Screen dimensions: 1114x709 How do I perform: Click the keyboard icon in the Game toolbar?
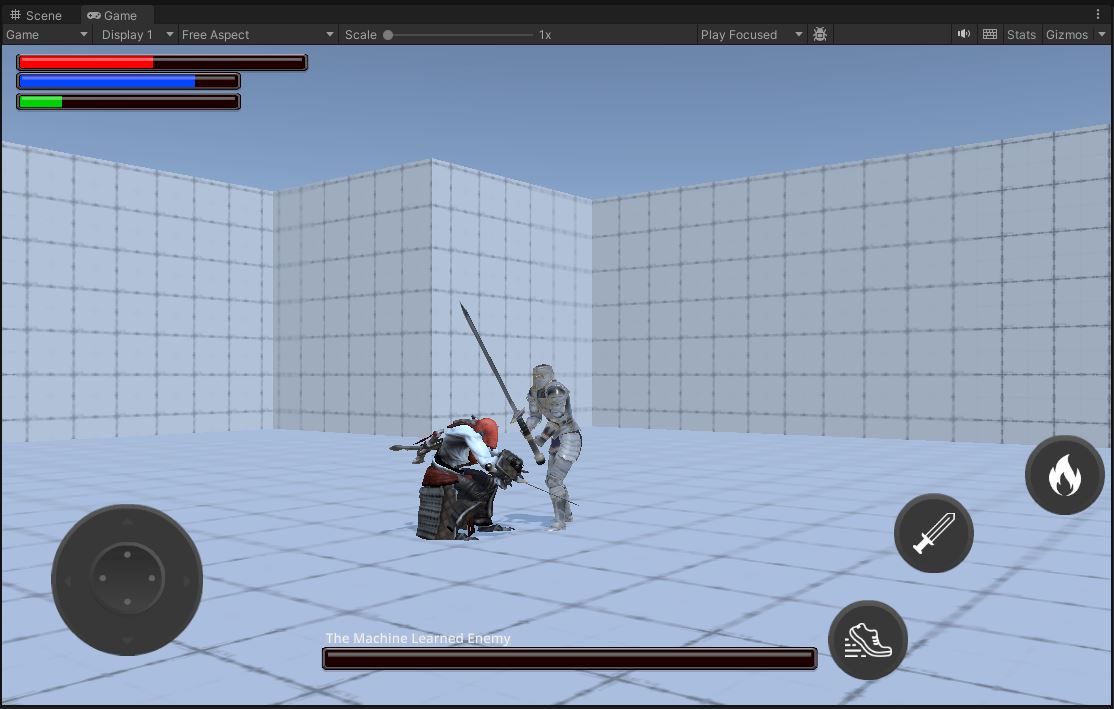990,34
